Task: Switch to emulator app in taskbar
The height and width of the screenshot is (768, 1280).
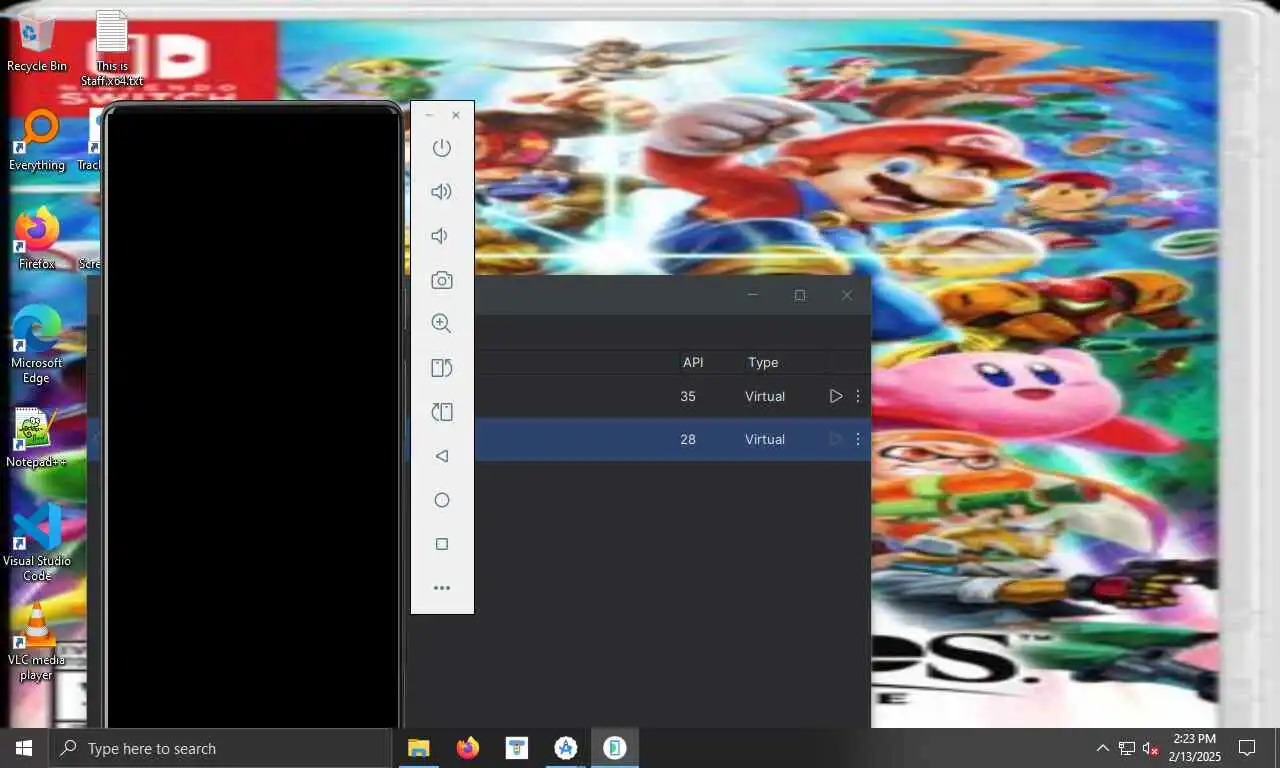Action: click(615, 748)
